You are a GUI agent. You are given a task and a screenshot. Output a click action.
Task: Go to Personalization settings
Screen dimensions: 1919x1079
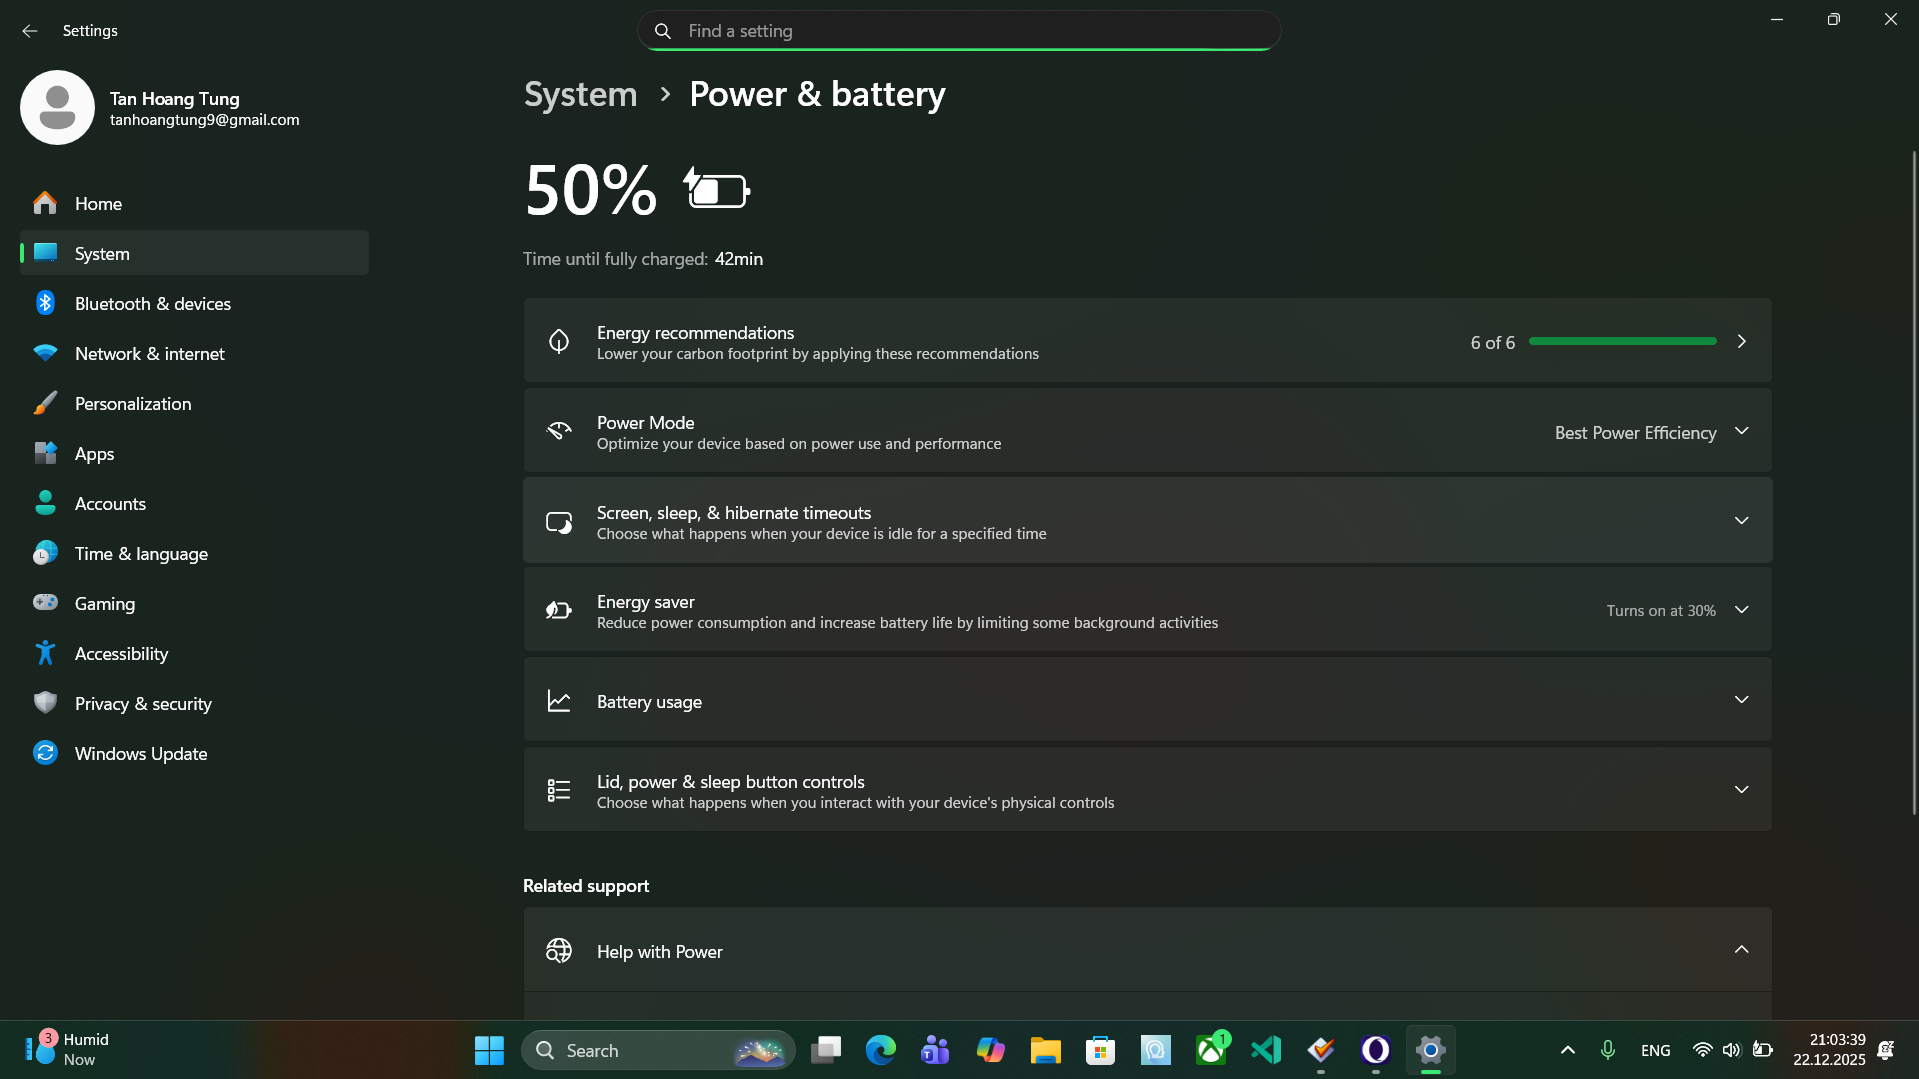[194, 403]
